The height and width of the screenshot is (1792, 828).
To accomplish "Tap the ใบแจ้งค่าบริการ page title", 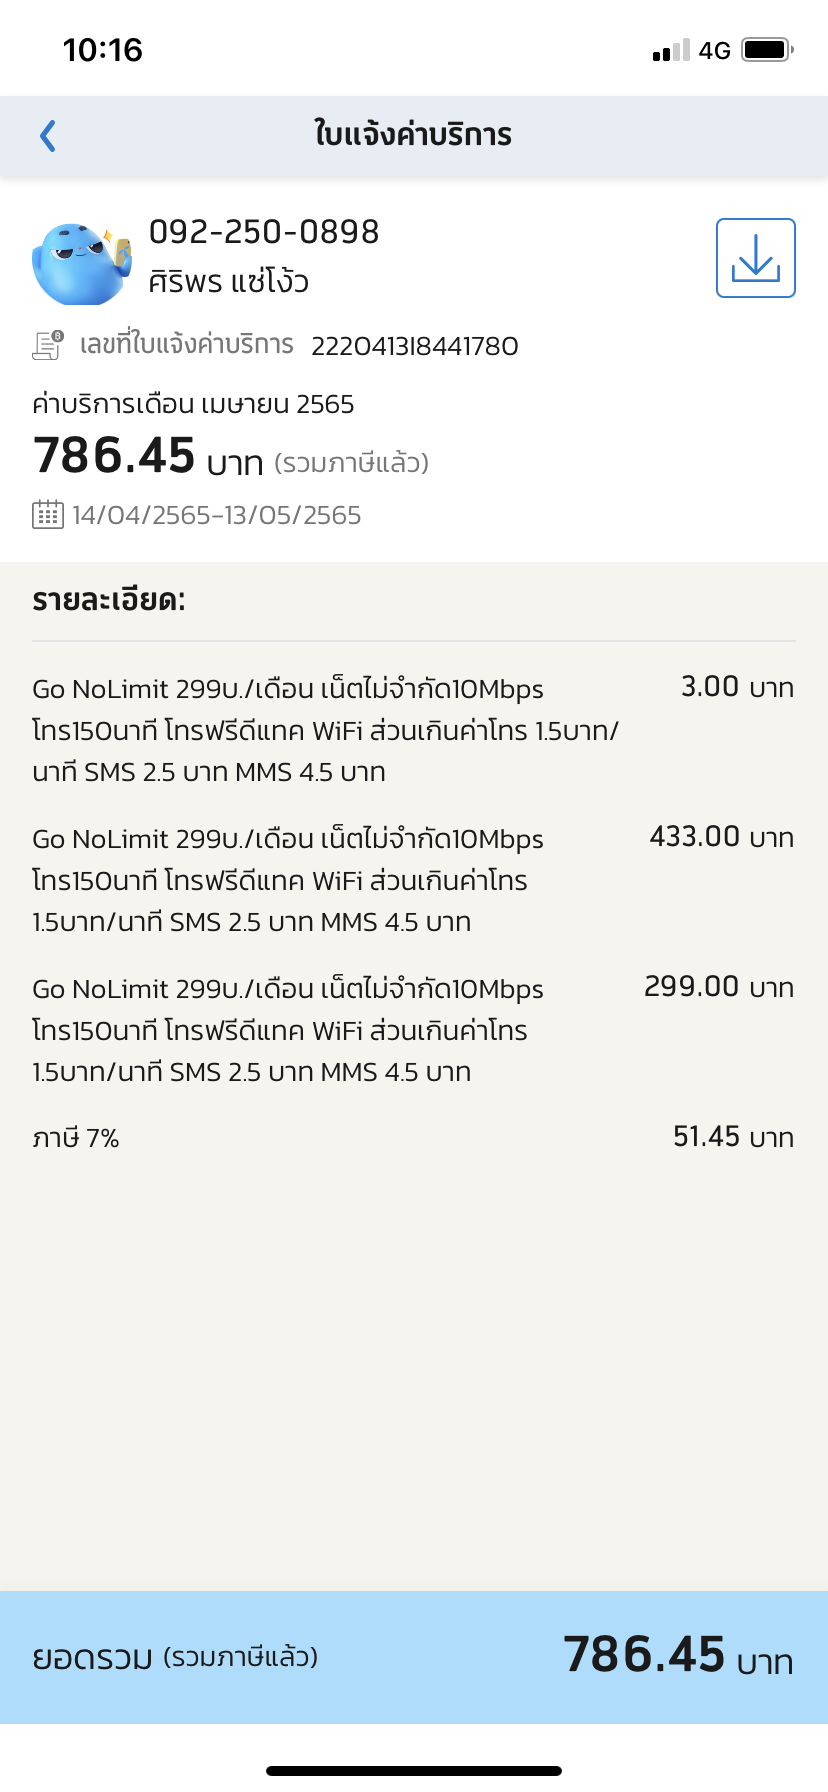I will tap(413, 135).
